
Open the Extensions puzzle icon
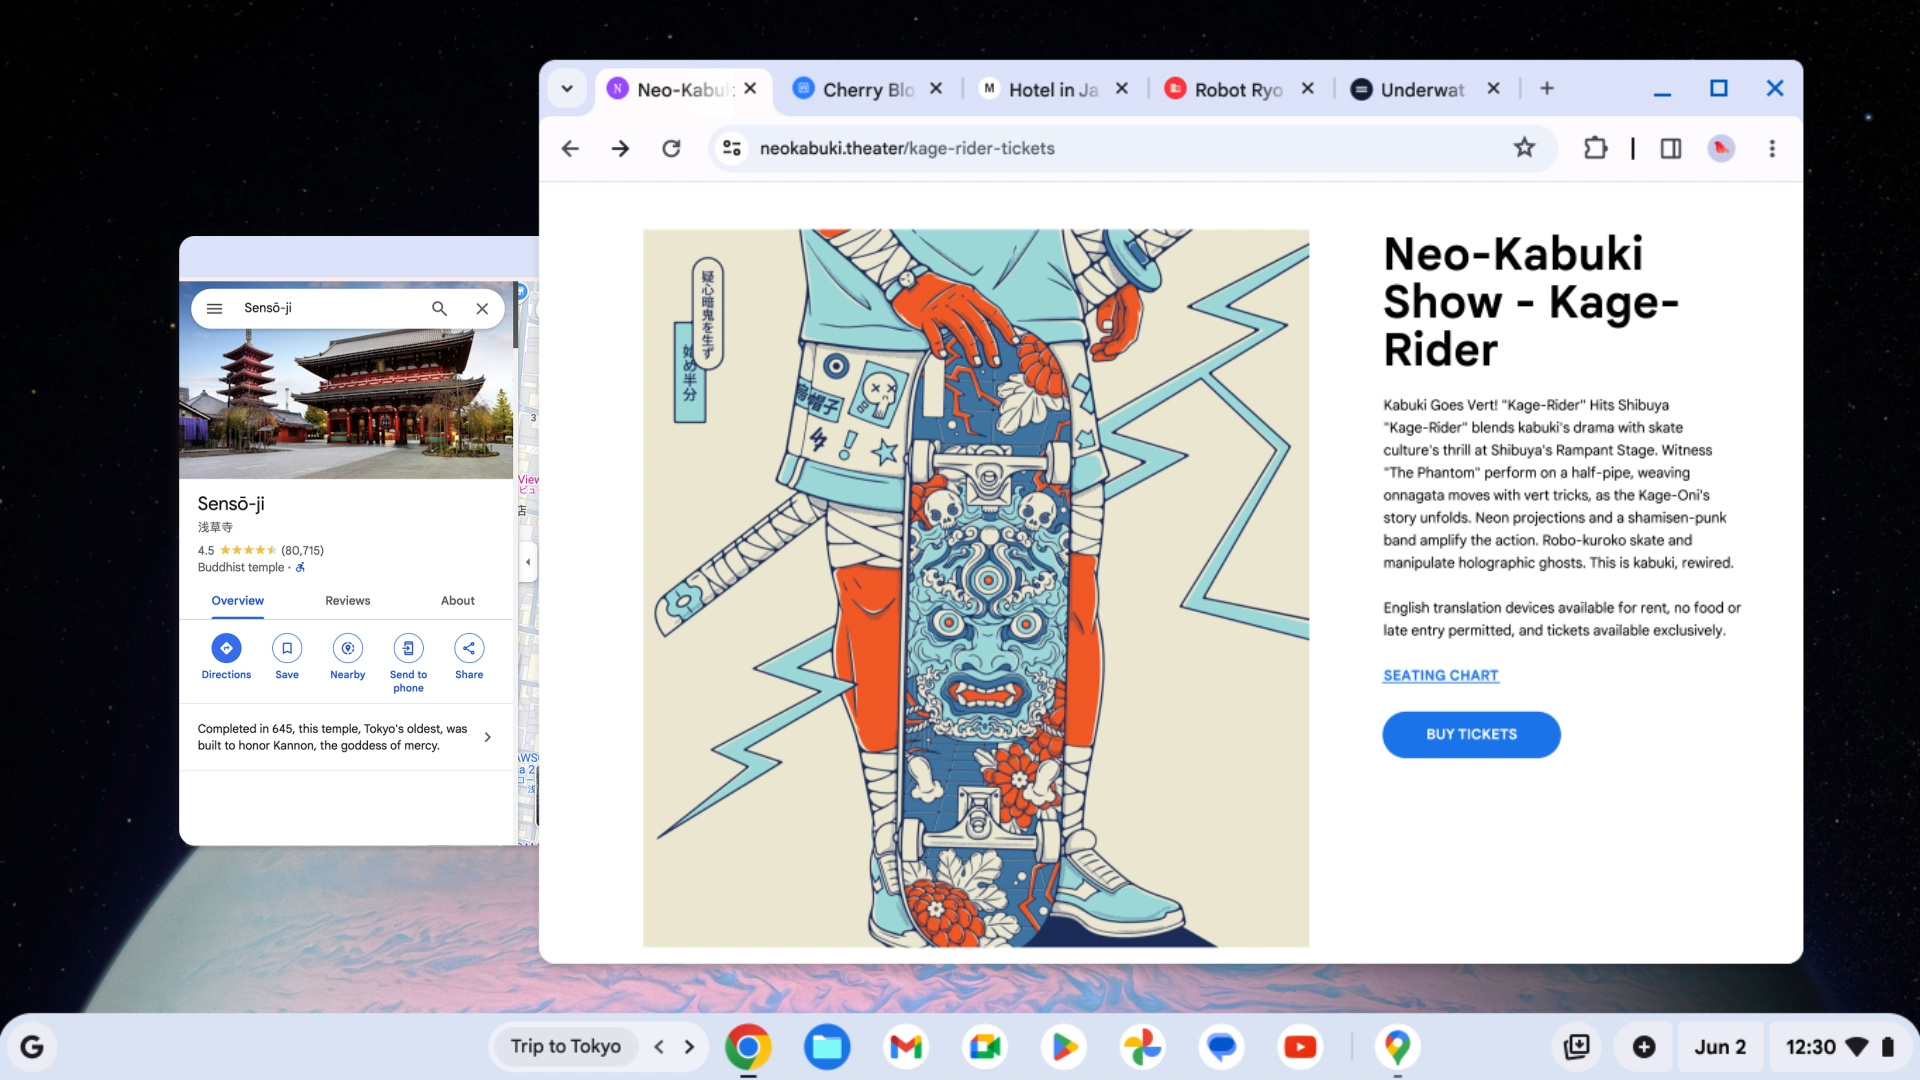point(1595,148)
